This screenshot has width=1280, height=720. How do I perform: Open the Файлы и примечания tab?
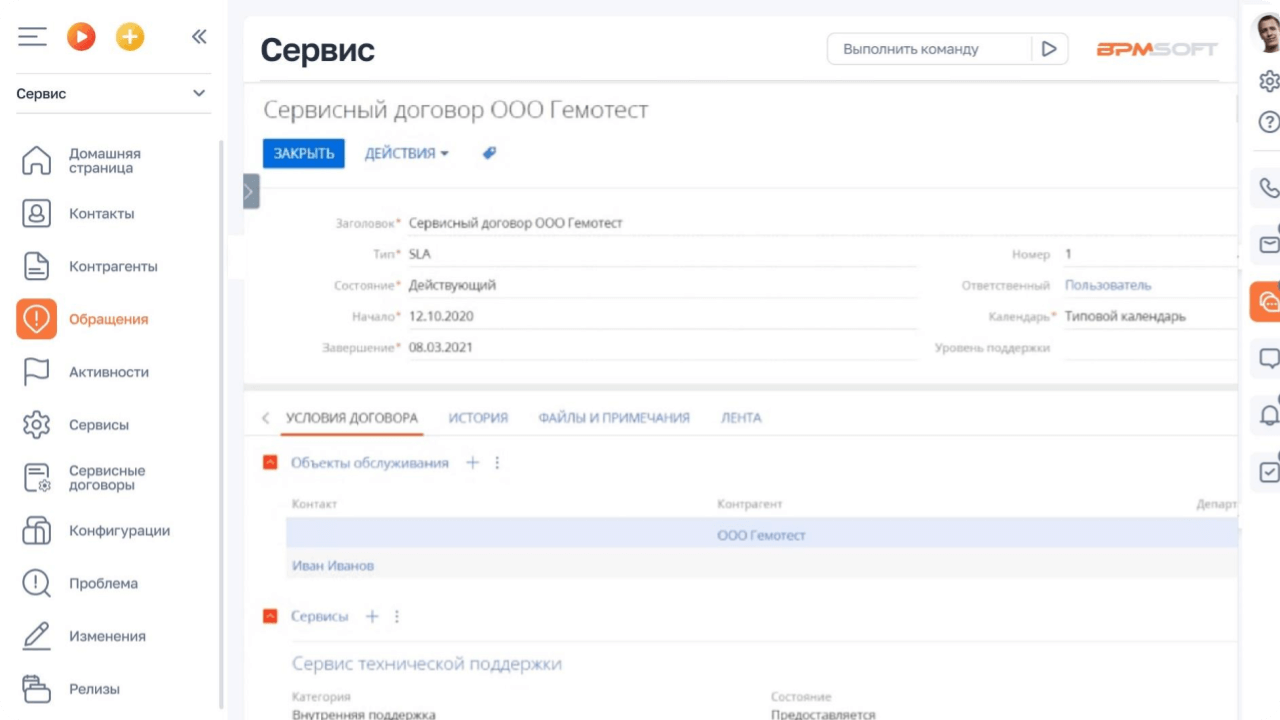tap(613, 418)
